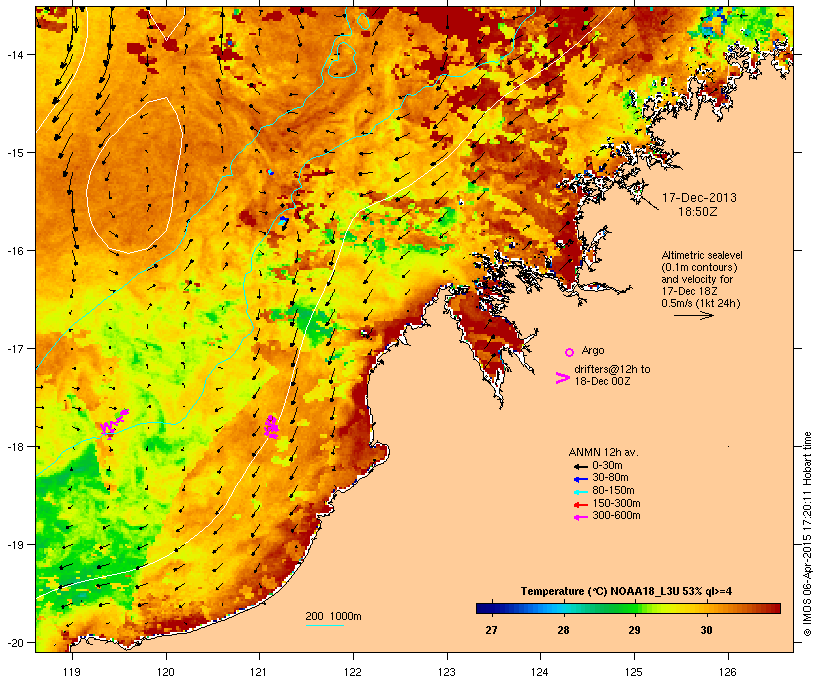Click the 30-80m depth label
The width and height of the screenshot is (820, 680).
click(610, 478)
